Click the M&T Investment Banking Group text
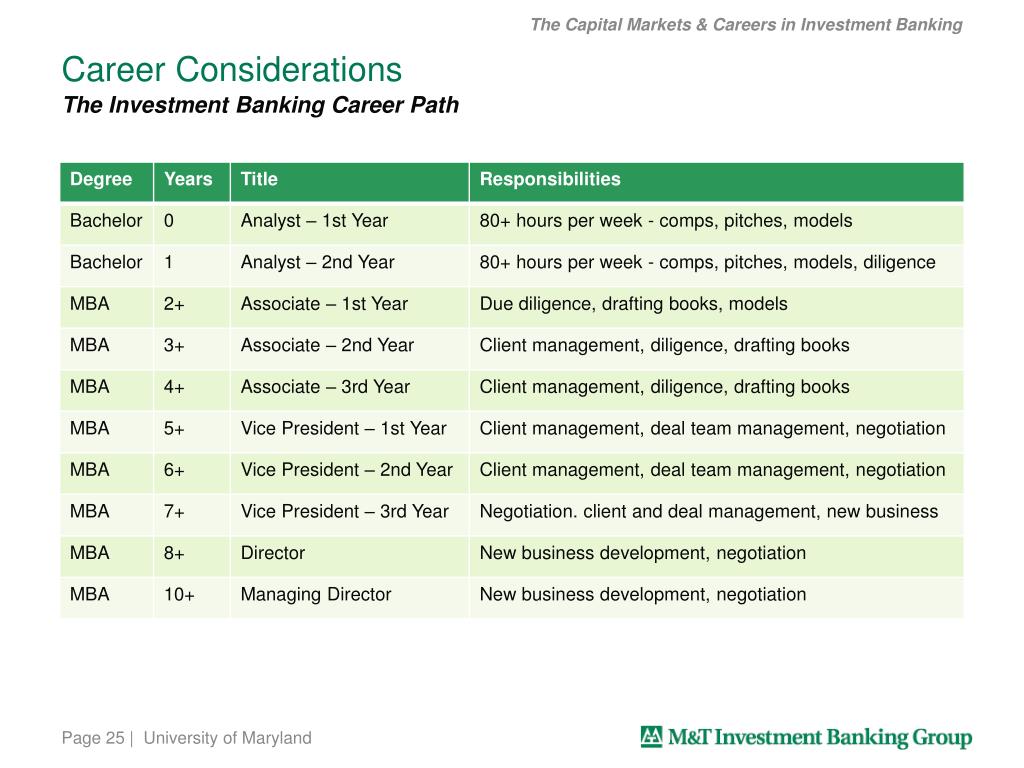This screenshot has width=1024, height=768. [x=820, y=737]
